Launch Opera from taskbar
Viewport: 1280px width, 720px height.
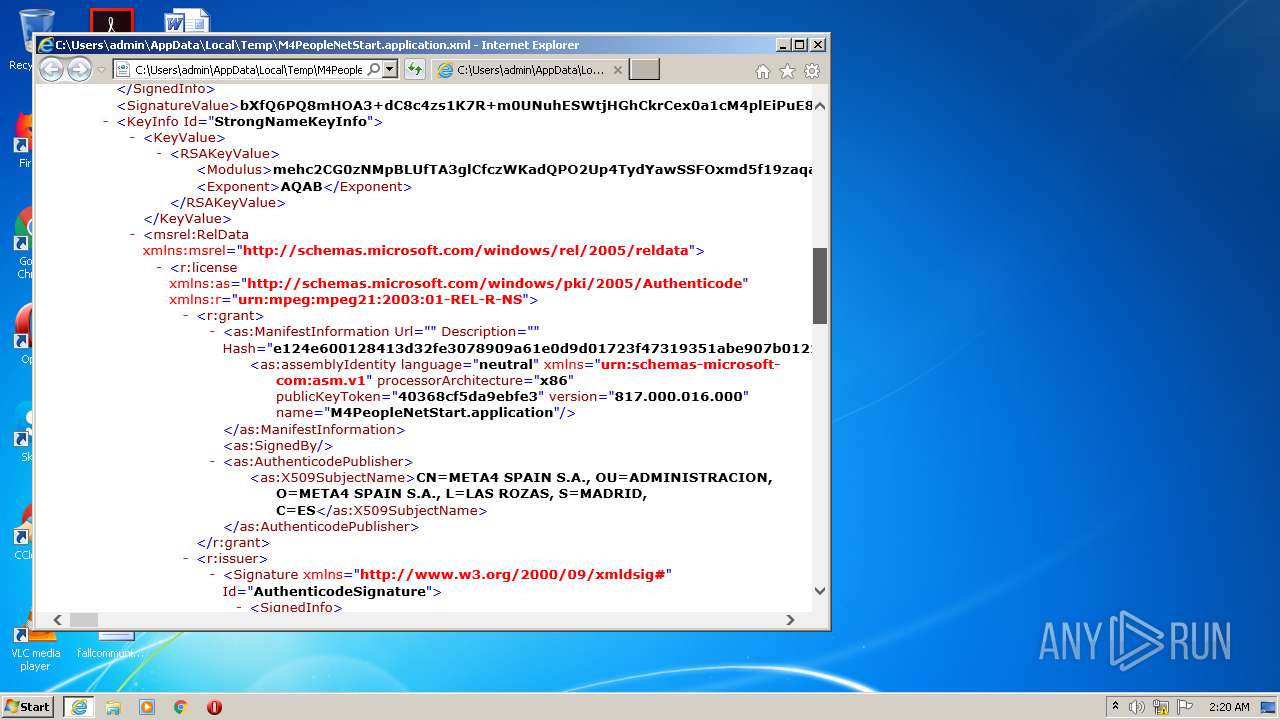point(214,707)
